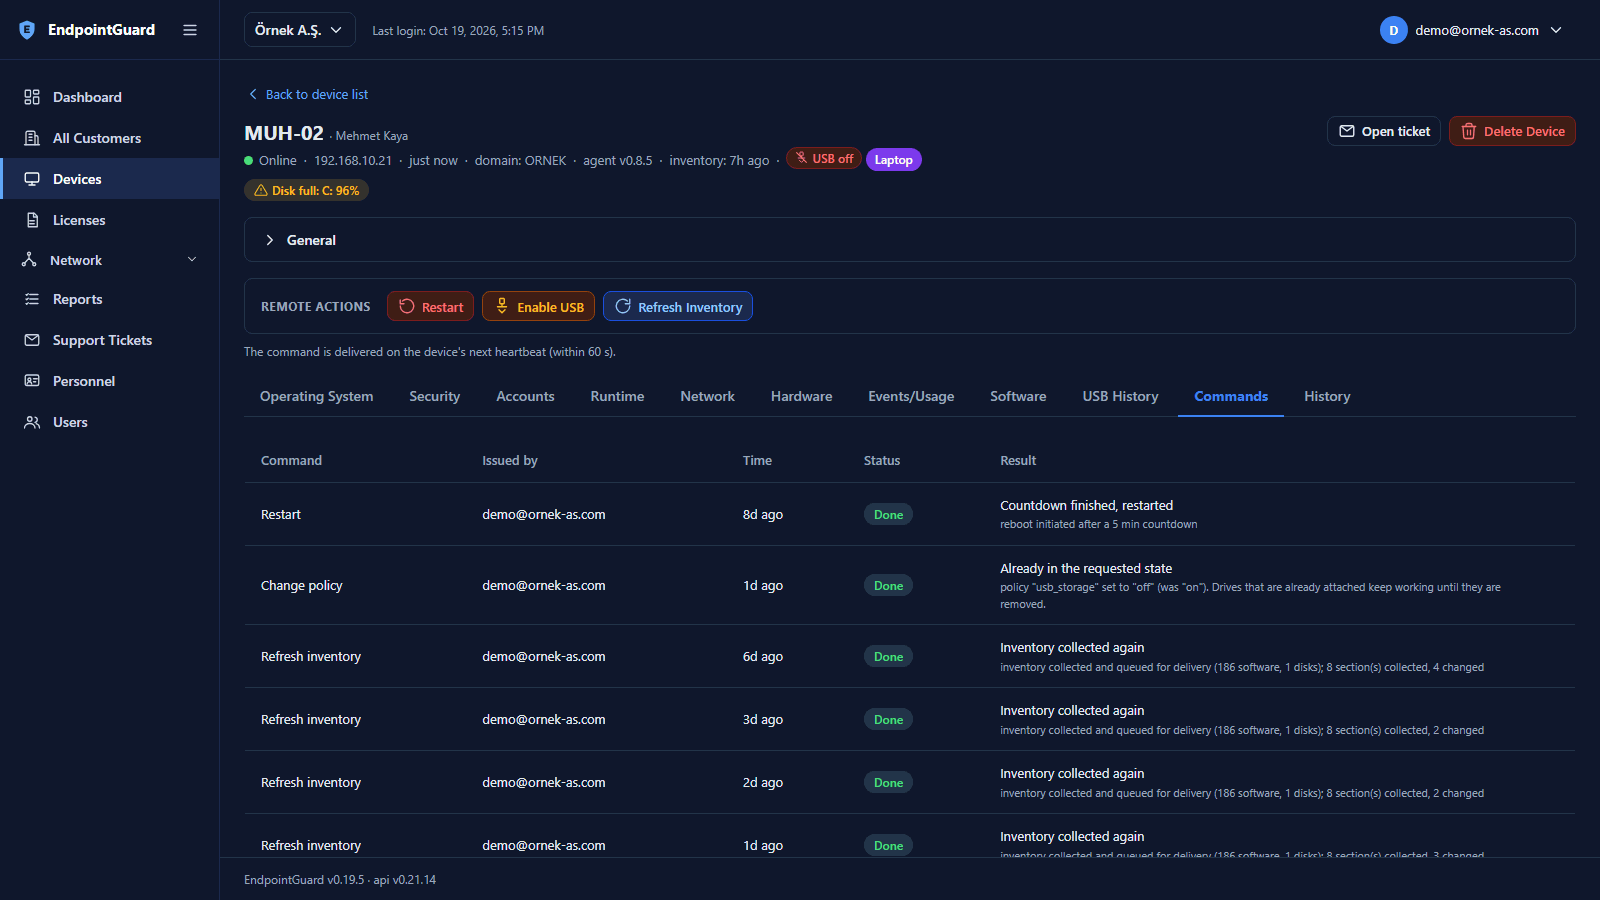Screen dimensions: 1600x900
Task: Click the USB plug icon in Enable USB
Action: click(502, 307)
